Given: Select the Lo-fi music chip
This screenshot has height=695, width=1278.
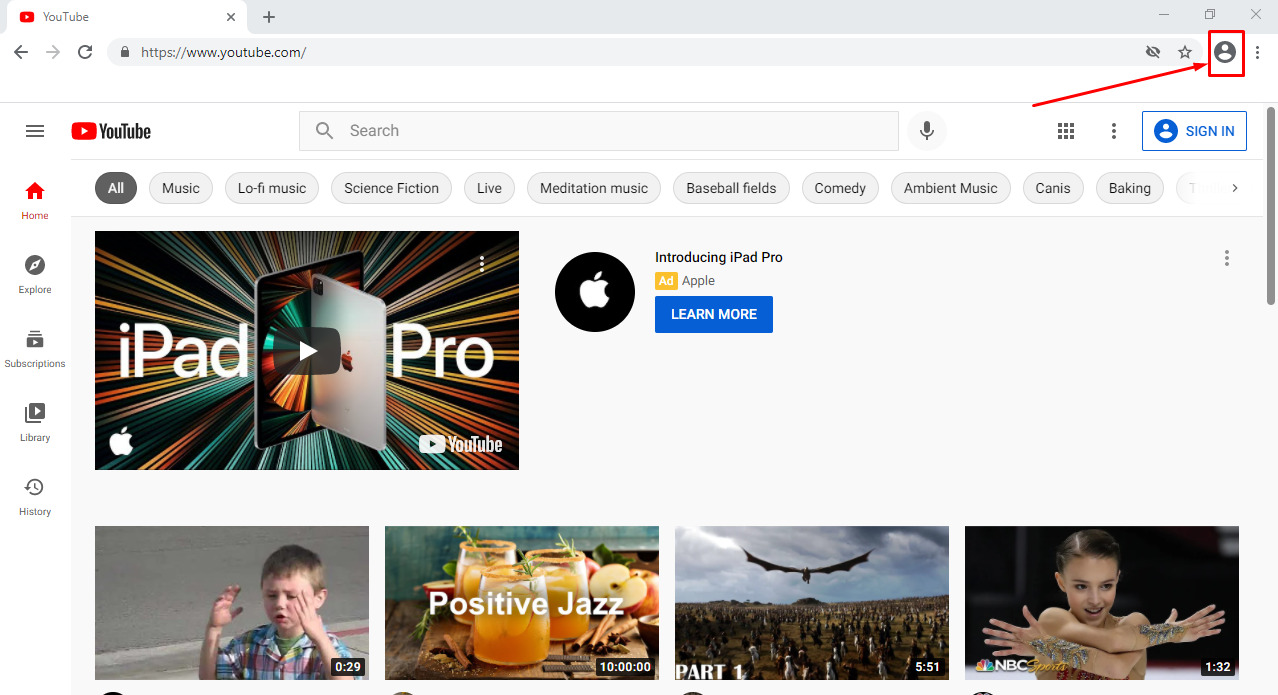Looking at the screenshot, I should pyautogui.click(x=272, y=188).
